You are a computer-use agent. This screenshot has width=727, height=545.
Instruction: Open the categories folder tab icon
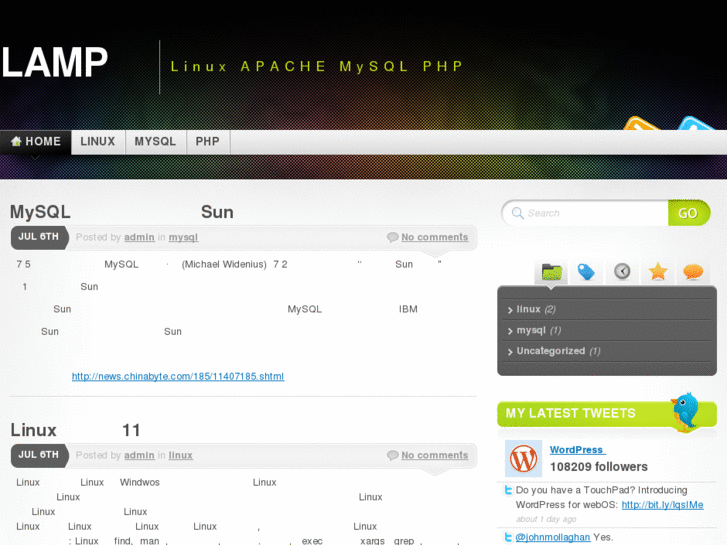tap(551, 272)
